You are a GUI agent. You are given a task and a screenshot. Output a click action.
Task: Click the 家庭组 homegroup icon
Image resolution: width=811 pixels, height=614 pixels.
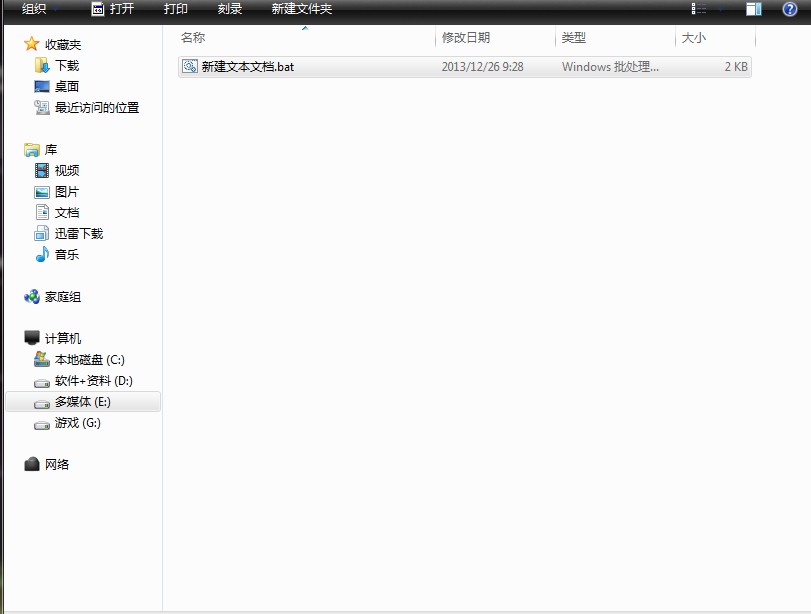coord(32,297)
